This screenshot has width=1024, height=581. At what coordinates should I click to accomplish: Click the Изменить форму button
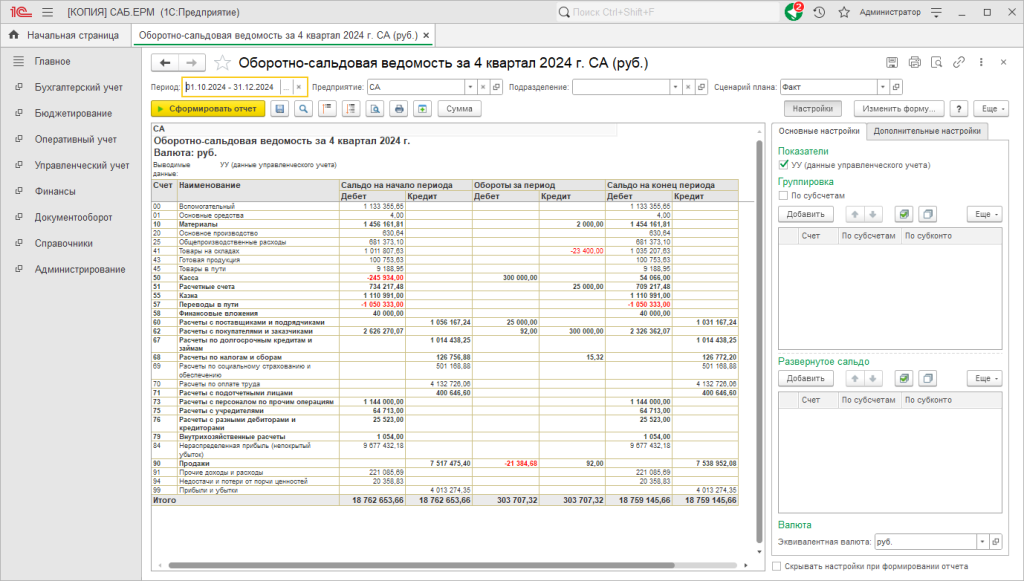(x=899, y=109)
